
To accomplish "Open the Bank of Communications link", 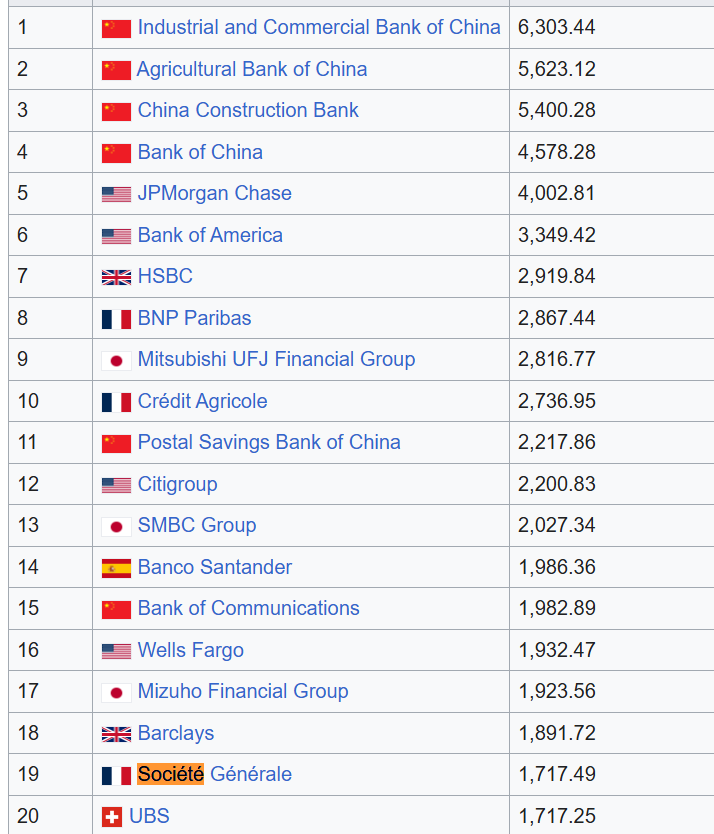I will coord(248,608).
